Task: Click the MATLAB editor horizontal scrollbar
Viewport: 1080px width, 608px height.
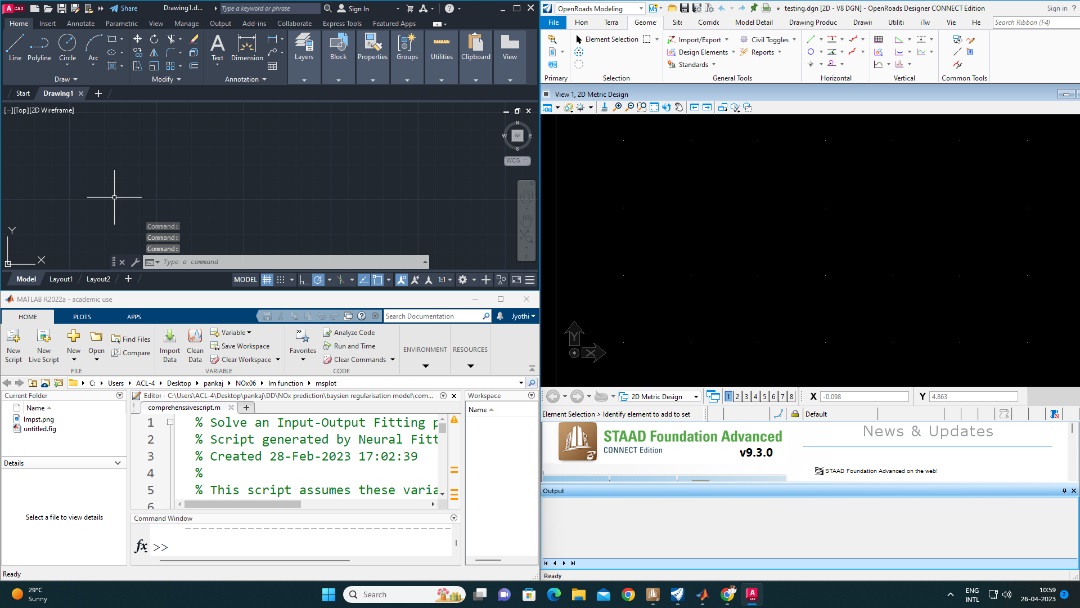Action: click(x=242, y=504)
